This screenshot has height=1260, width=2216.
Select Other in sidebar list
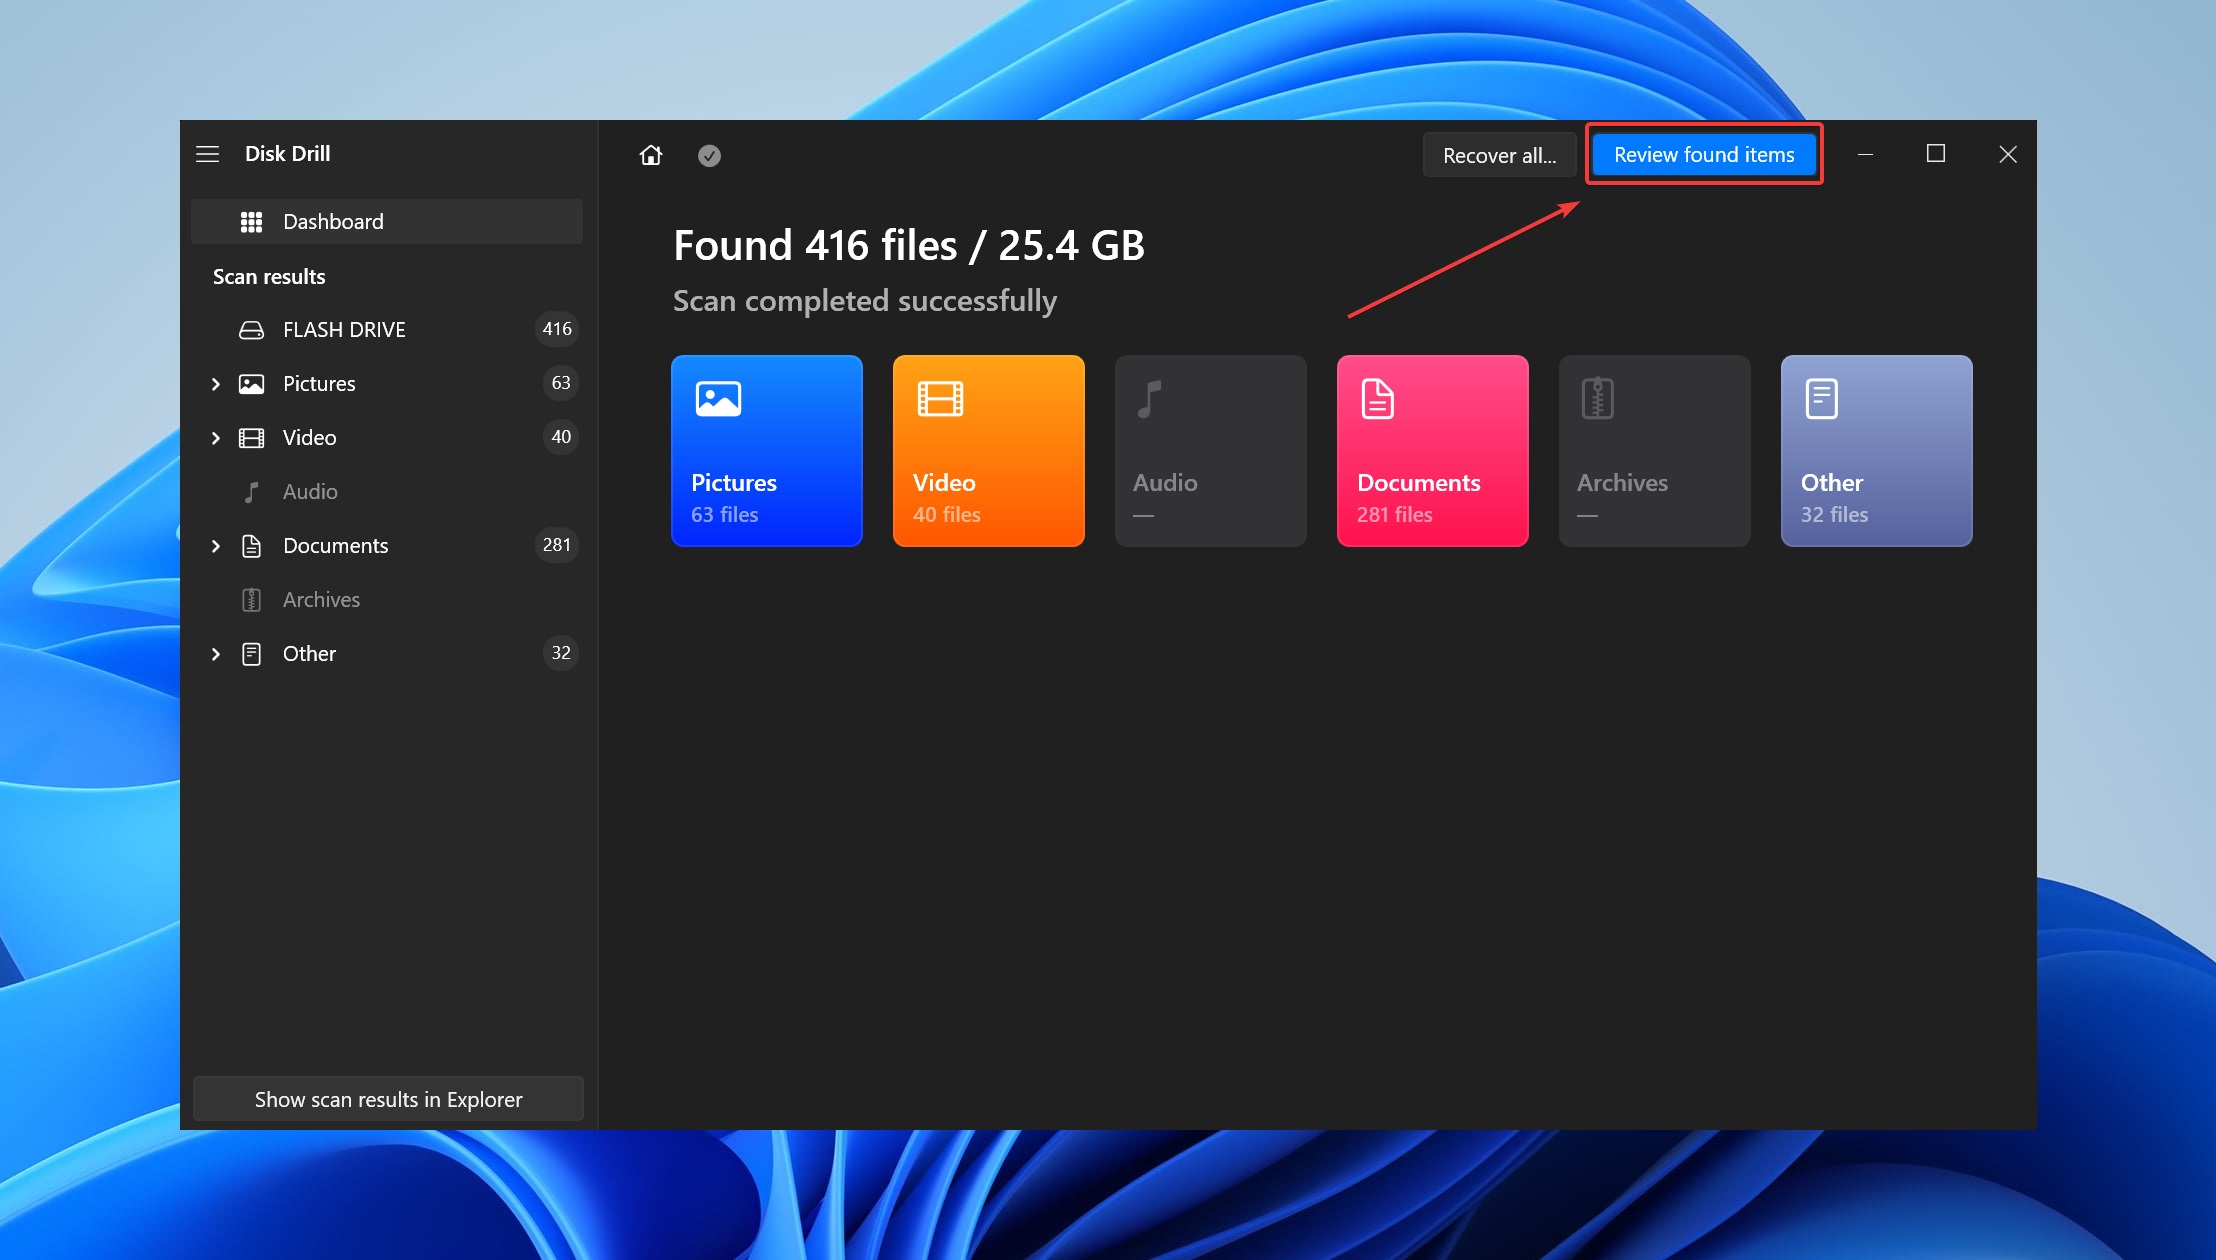387,653
